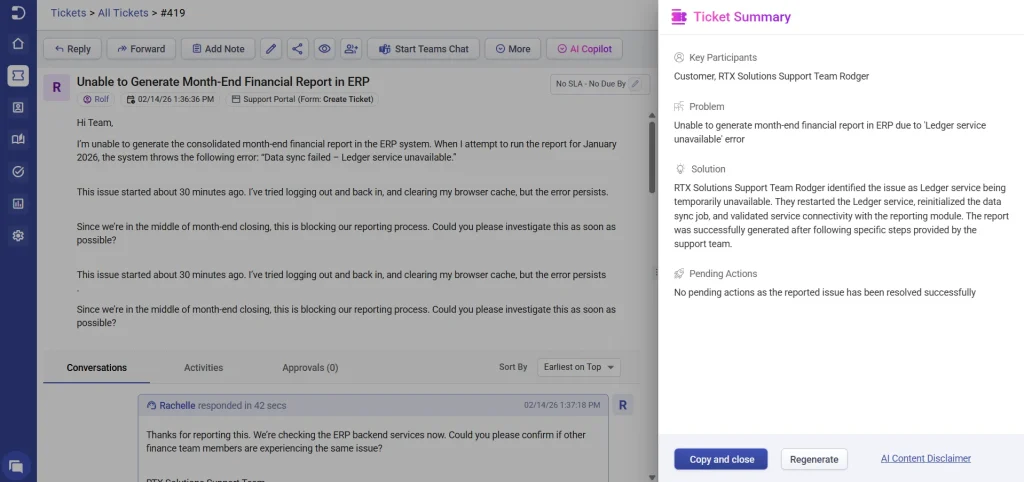Open the More dropdown menu
Viewport: 1024px width, 482px height.
[513, 49]
